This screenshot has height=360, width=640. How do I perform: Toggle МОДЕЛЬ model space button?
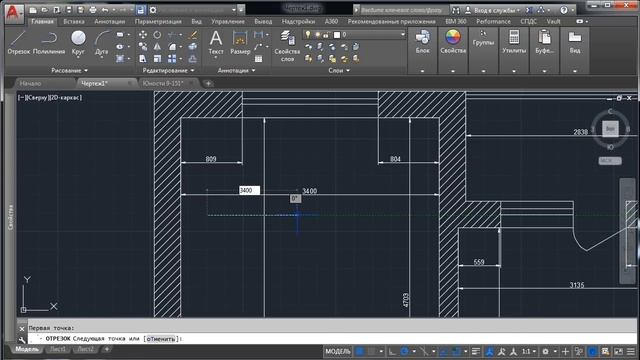[x=338, y=351]
